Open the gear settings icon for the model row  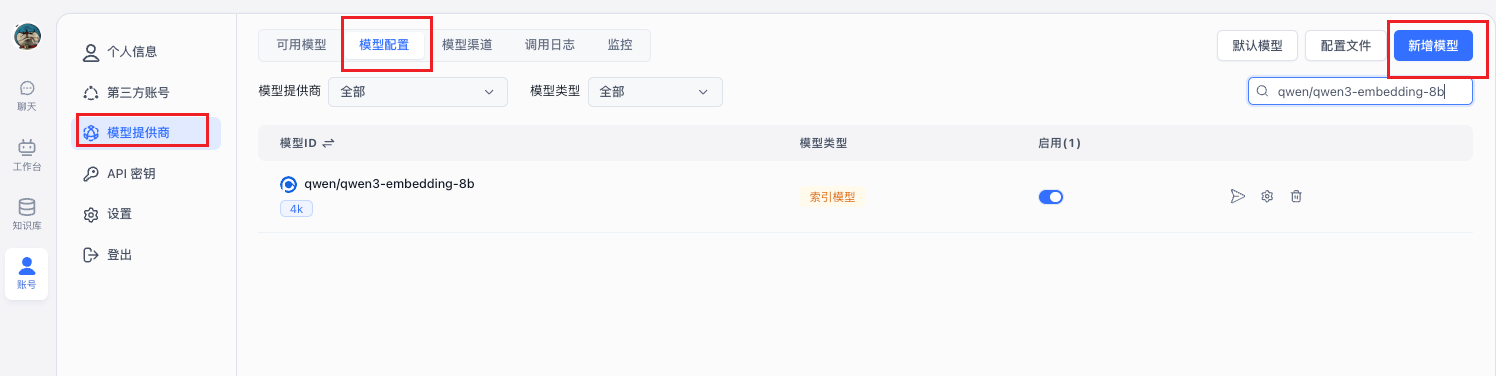1267,196
